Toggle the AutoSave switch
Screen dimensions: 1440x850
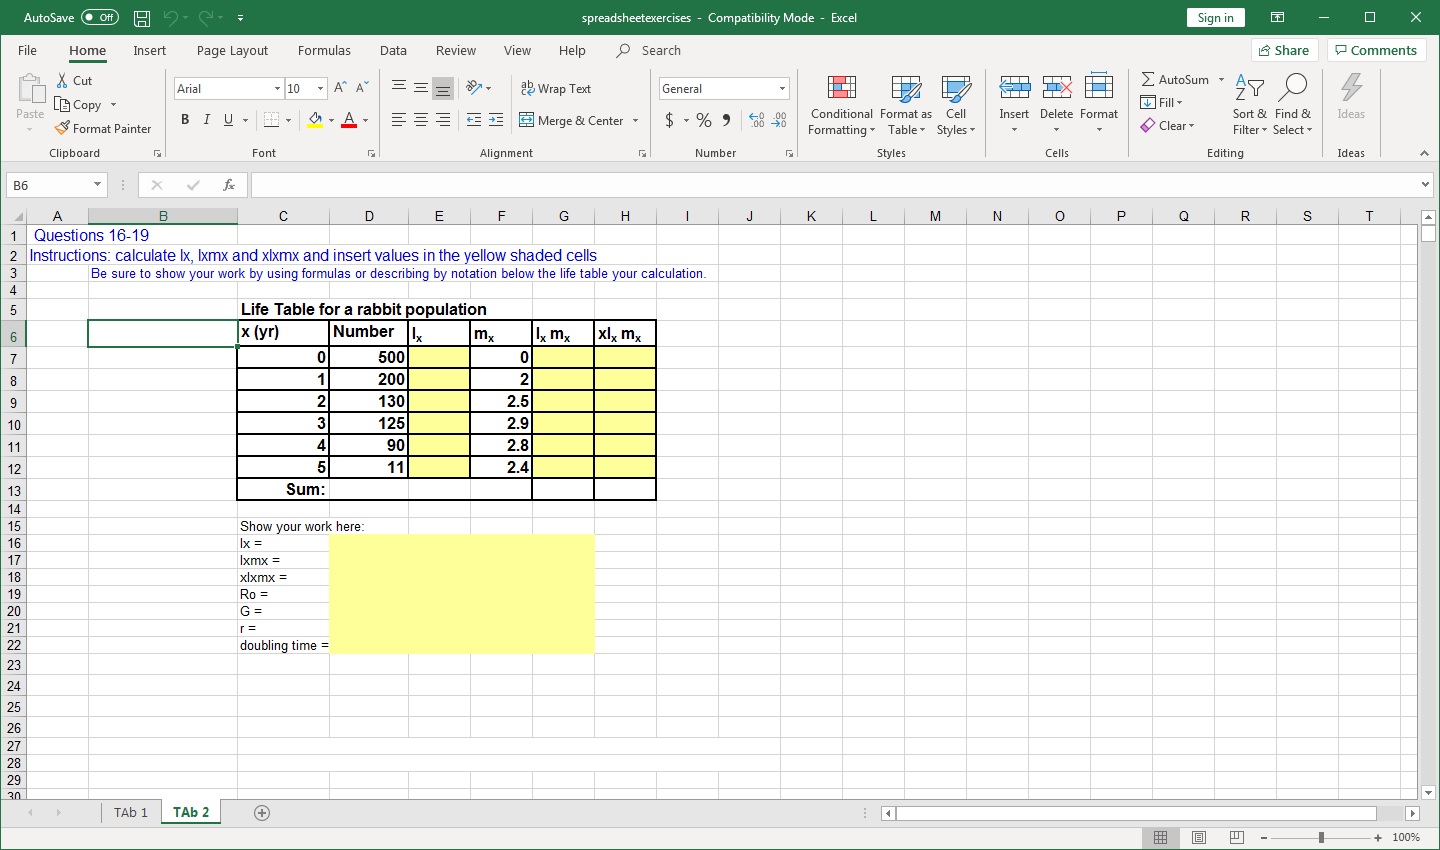tap(99, 18)
